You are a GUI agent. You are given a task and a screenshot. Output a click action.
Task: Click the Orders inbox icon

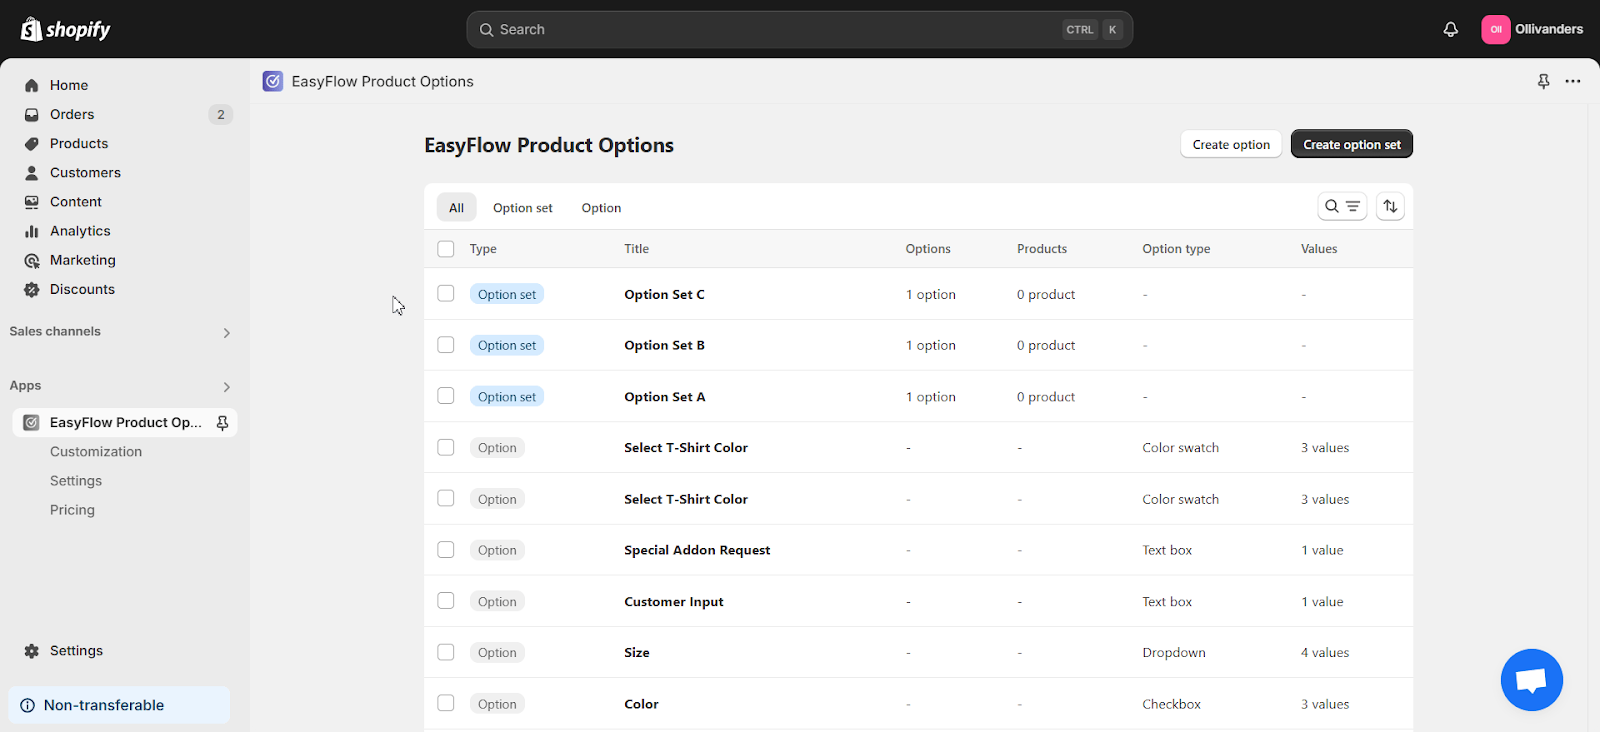[32, 114]
